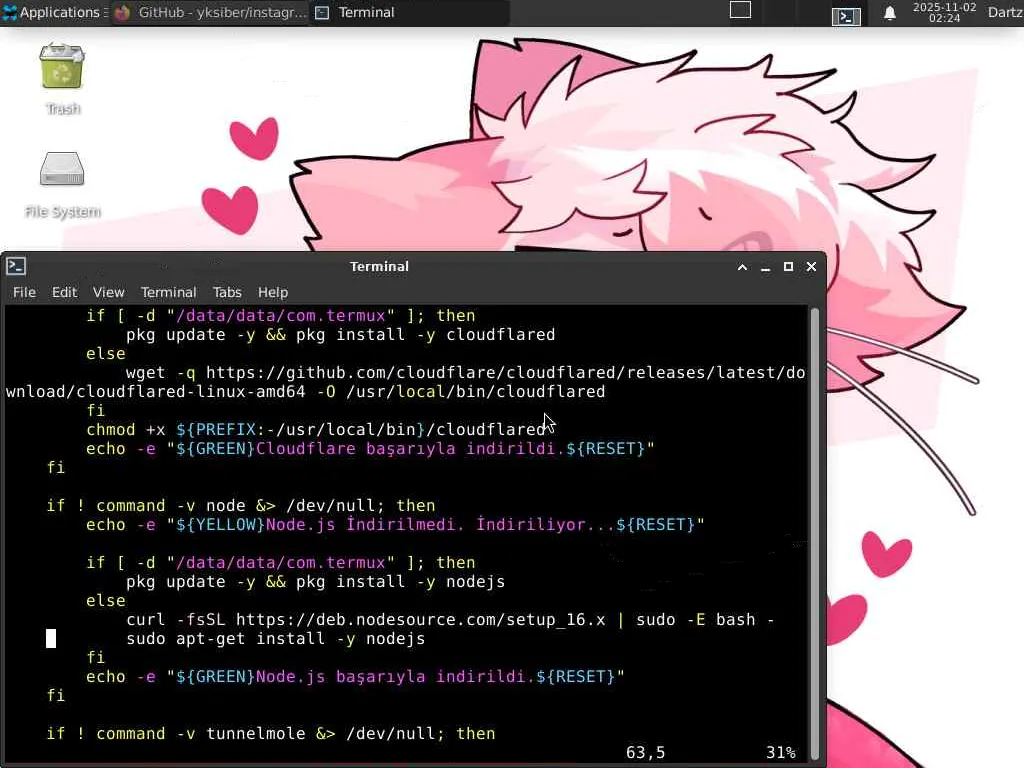The image size is (1024, 768).
Task: Open the Terminal menu in menu bar
Action: click(168, 292)
